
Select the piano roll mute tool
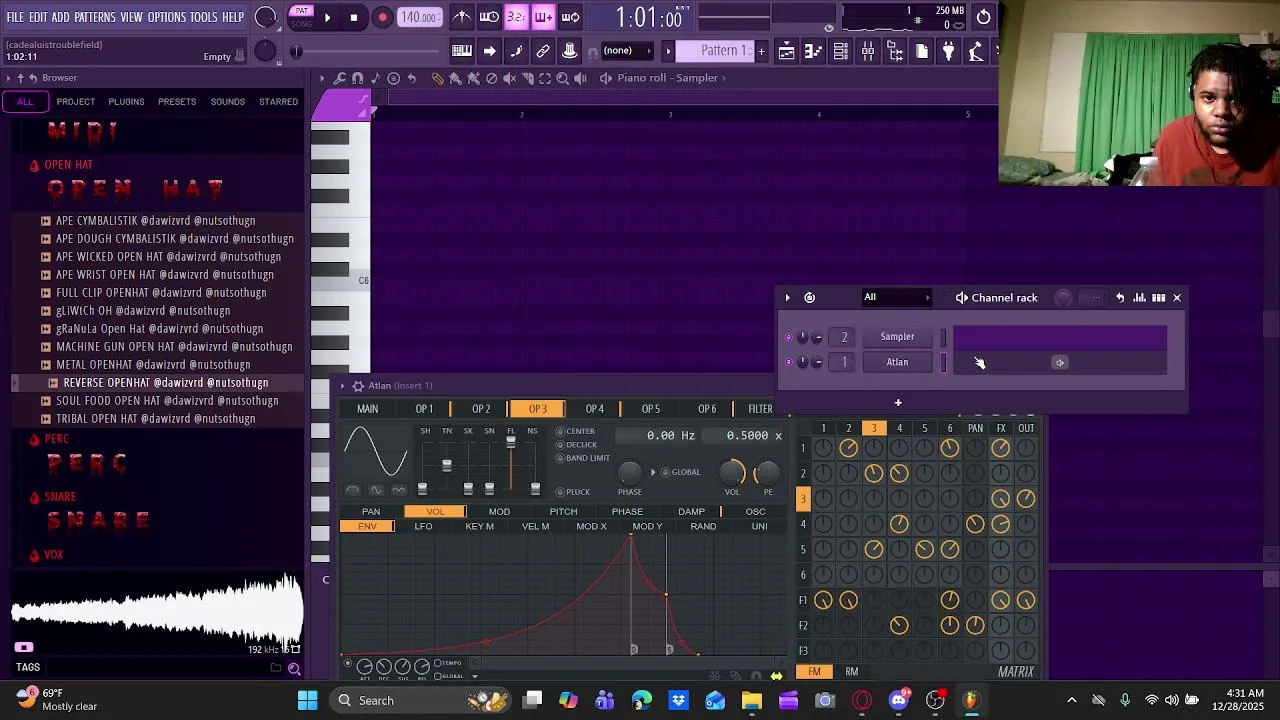509,78
